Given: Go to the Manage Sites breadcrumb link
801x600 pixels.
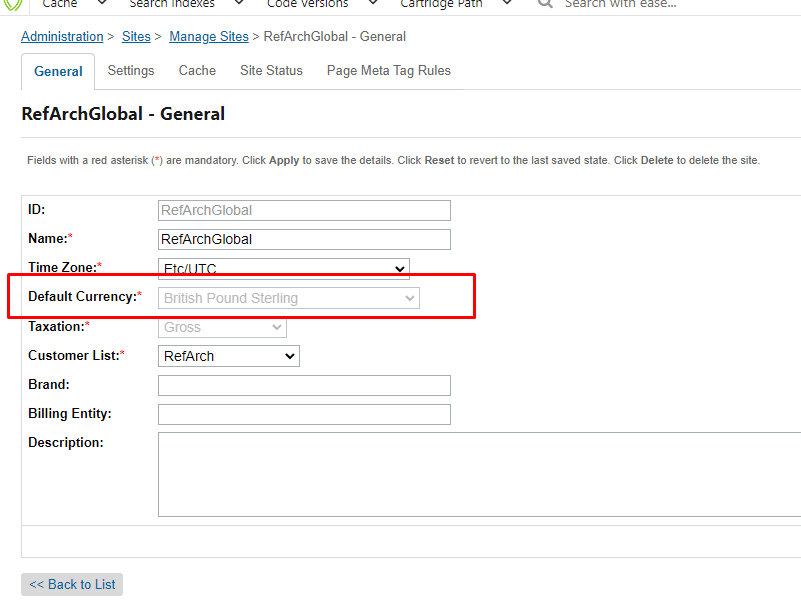Looking at the screenshot, I should [x=209, y=37].
